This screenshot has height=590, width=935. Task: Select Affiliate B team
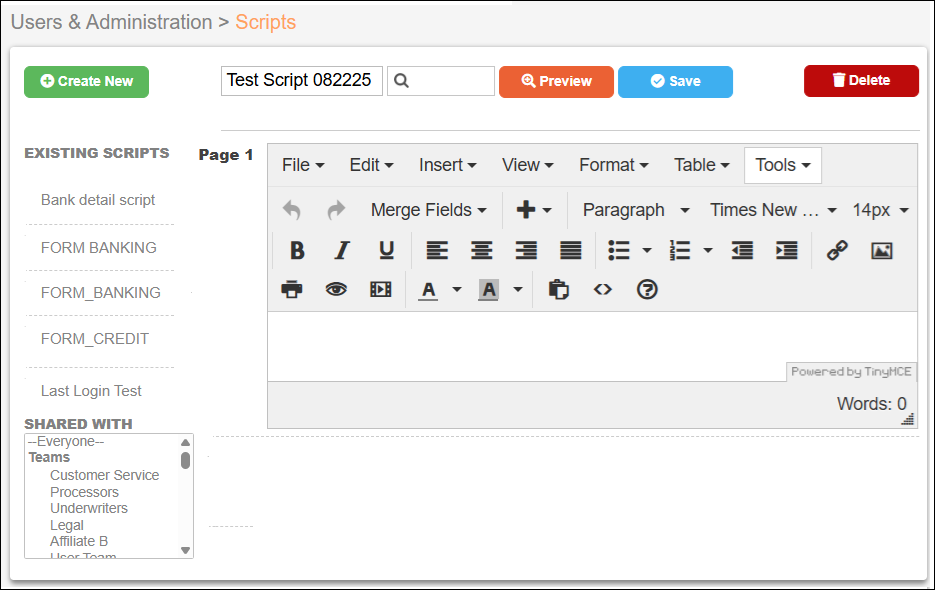tap(79, 541)
